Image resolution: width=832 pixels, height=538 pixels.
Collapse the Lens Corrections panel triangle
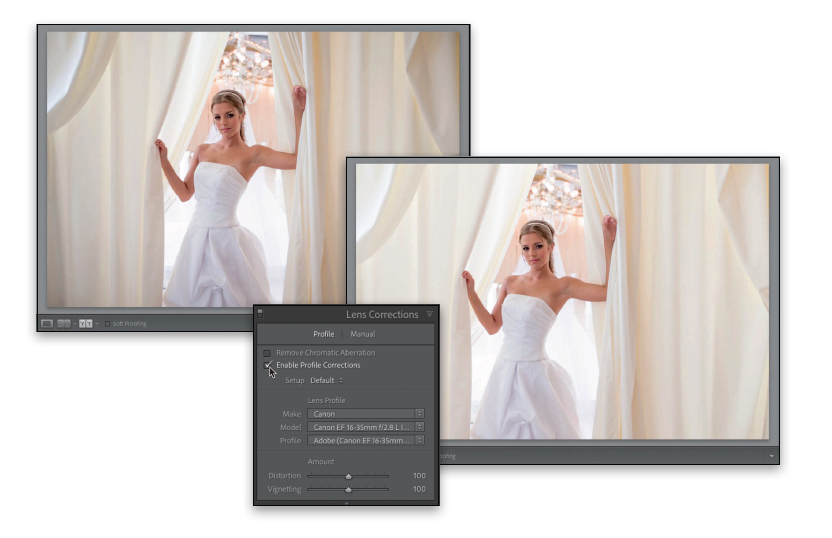430,314
